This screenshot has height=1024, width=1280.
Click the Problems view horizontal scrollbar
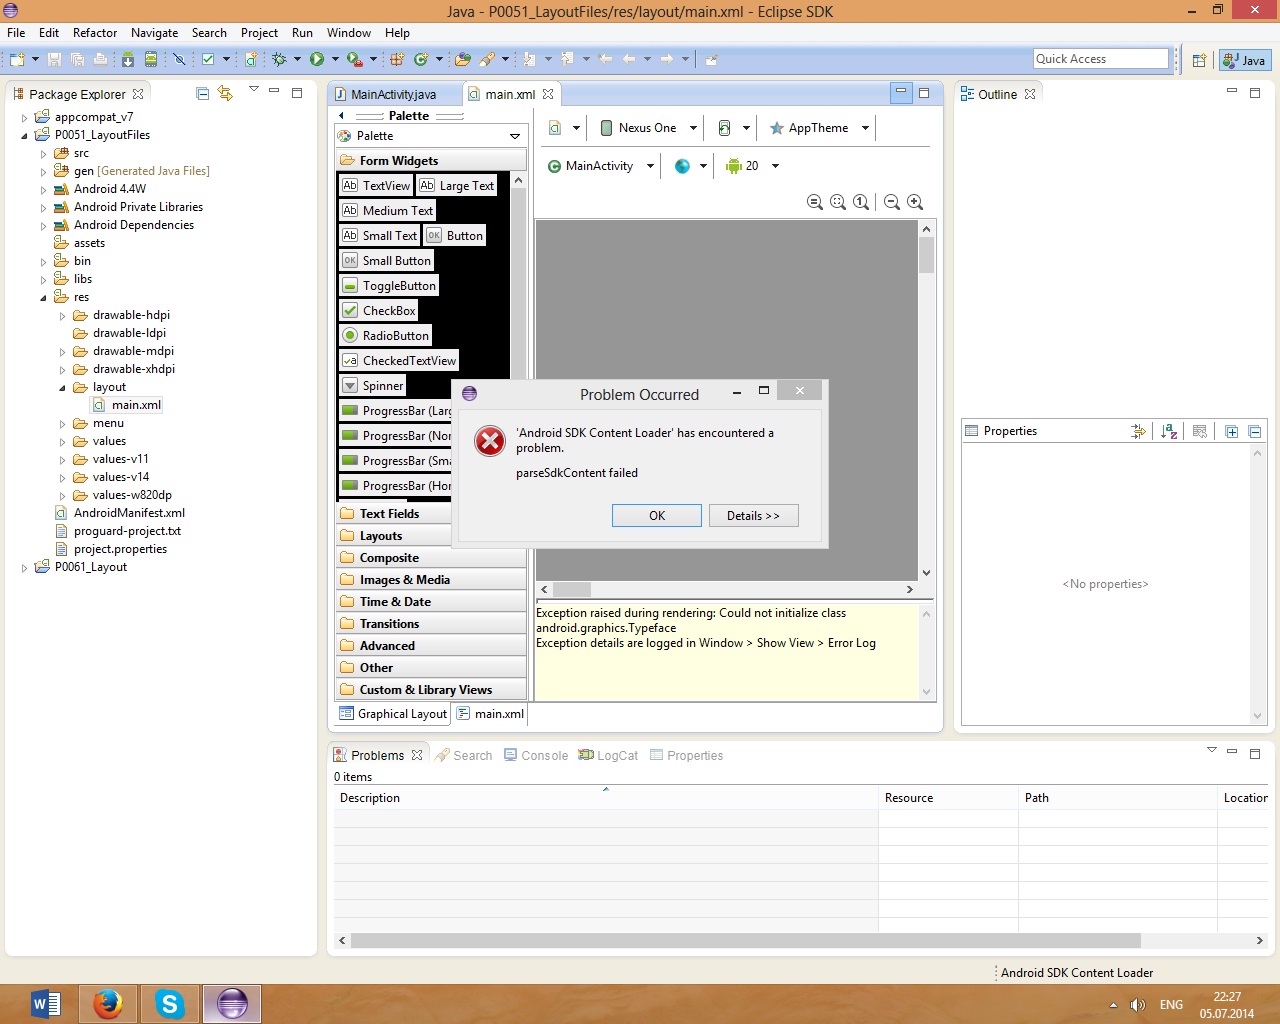point(745,941)
